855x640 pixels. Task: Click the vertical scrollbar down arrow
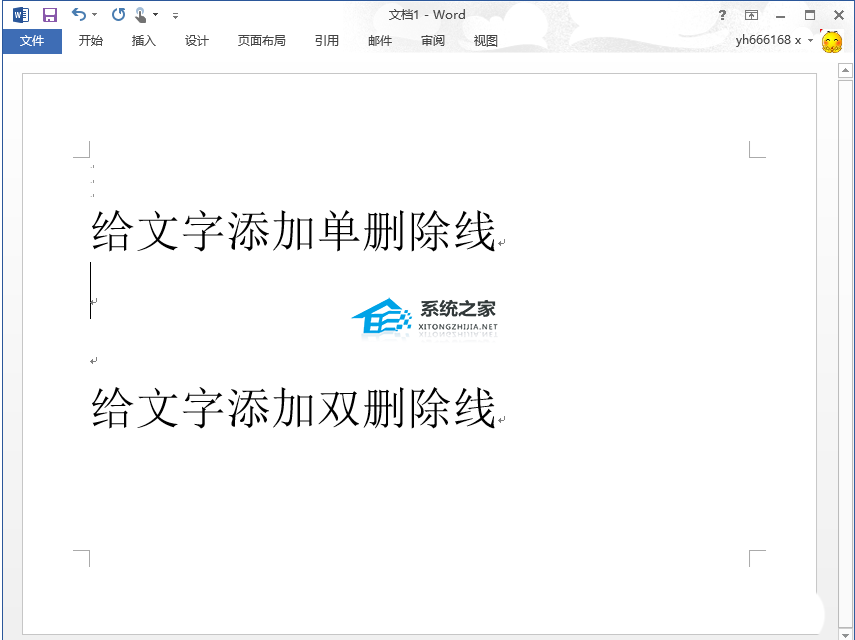846,634
